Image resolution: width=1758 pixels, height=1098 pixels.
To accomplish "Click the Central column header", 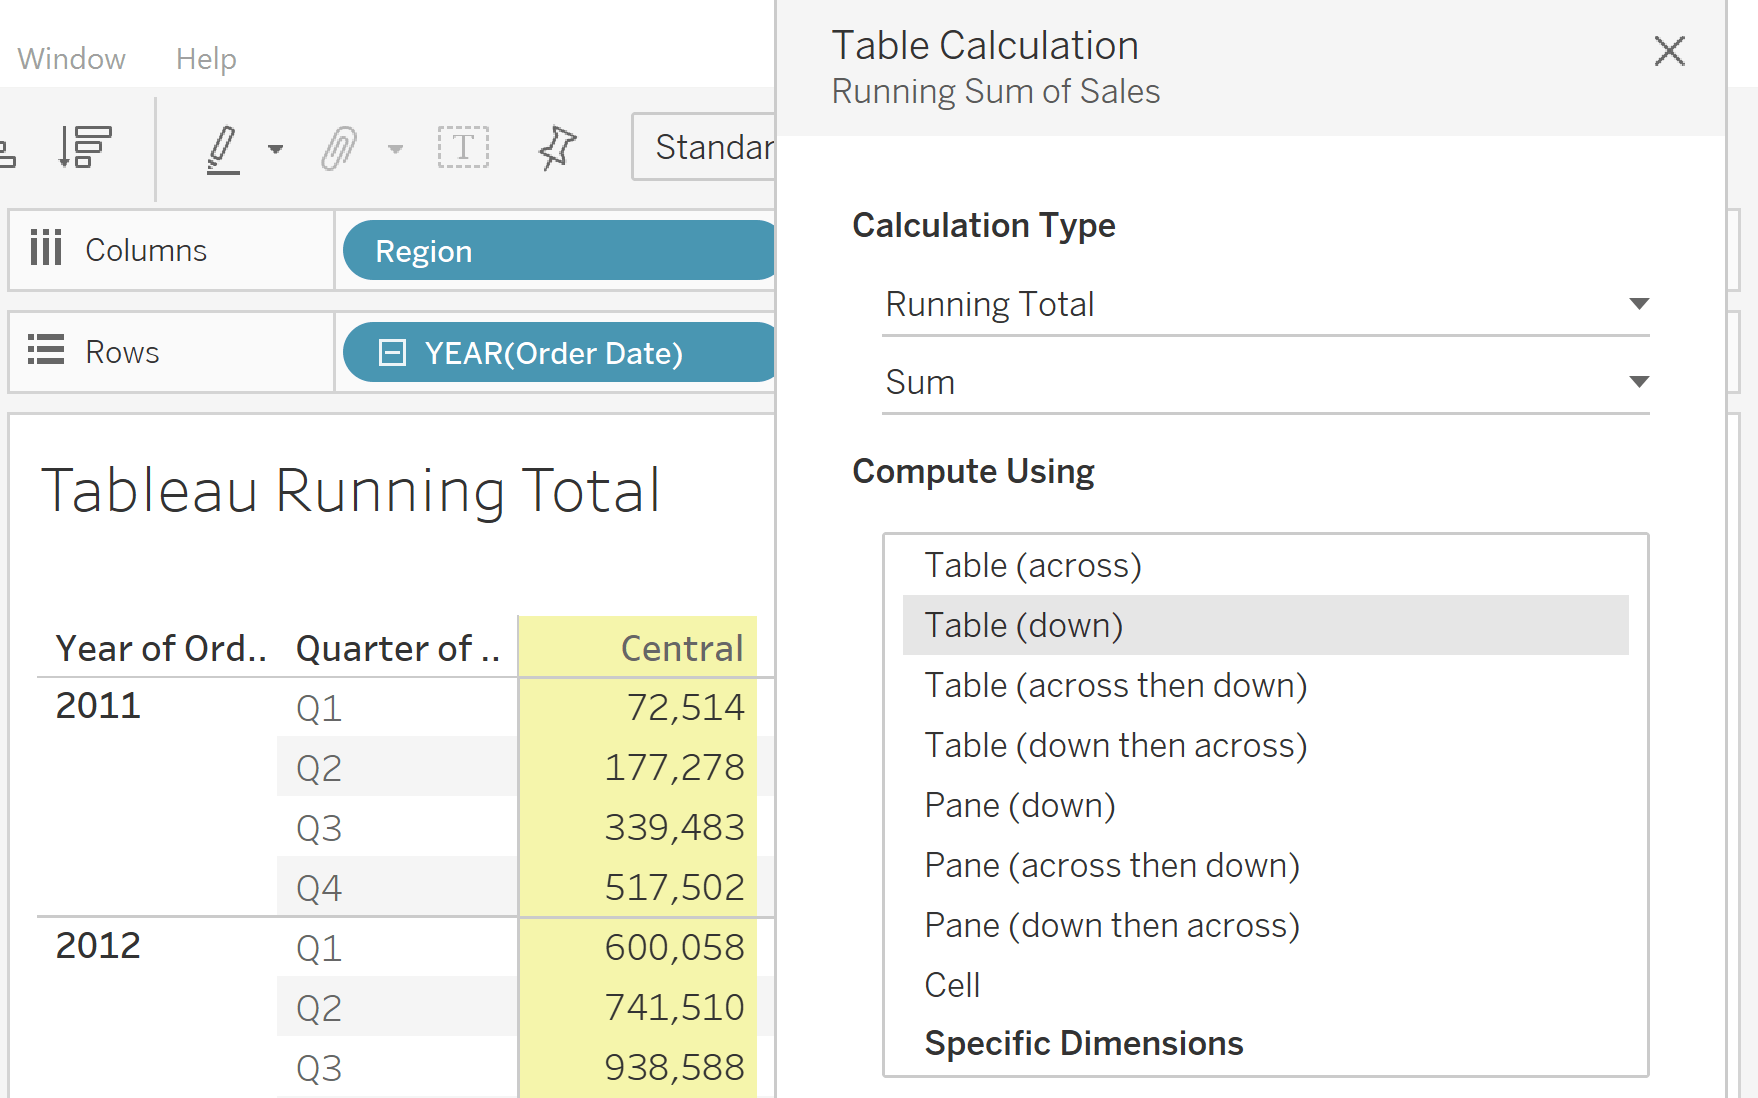I will click(x=681, y=649).
